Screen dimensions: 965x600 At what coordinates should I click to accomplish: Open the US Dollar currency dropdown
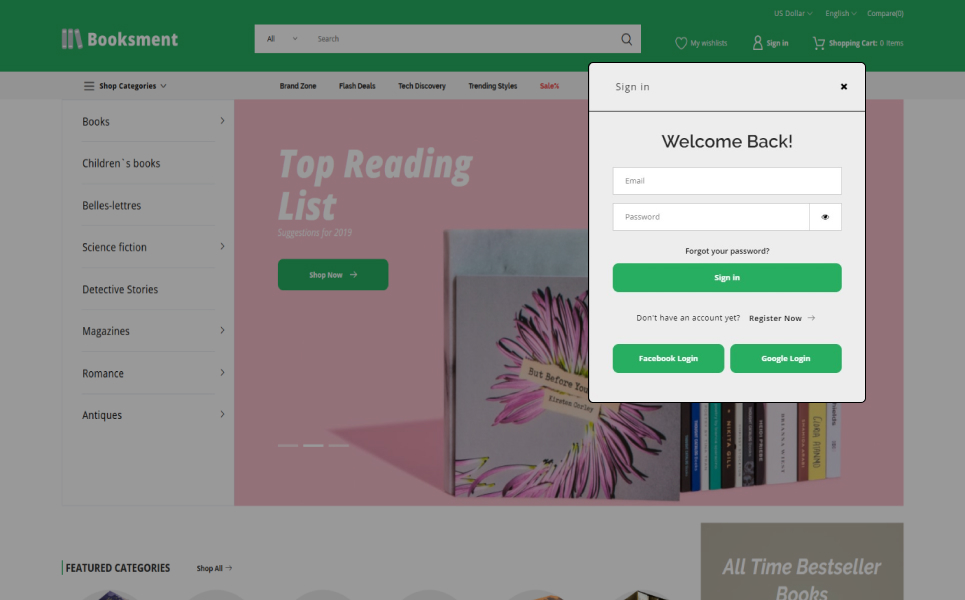point(793,14)
